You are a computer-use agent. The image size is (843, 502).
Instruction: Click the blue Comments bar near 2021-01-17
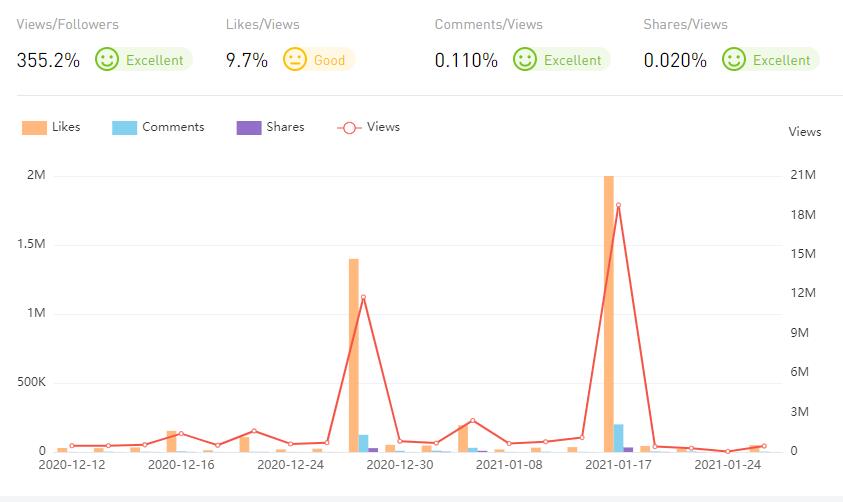click(x=618, y=438)
